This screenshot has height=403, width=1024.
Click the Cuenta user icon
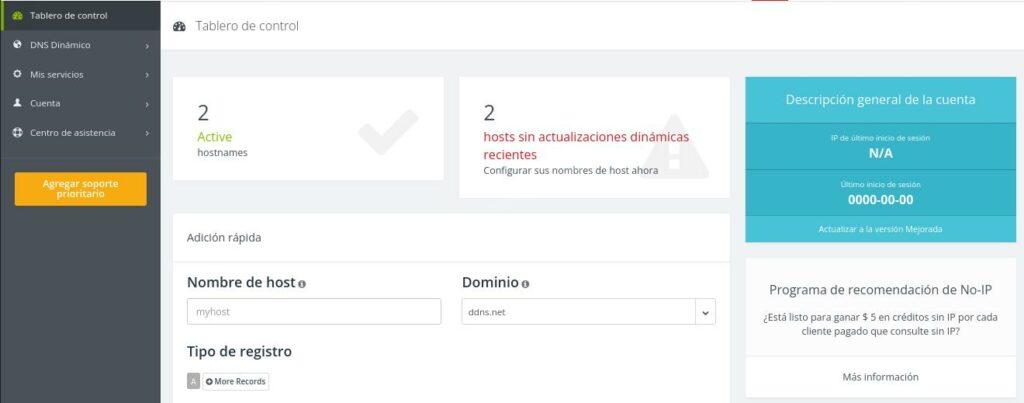click(x=18, y=103)
